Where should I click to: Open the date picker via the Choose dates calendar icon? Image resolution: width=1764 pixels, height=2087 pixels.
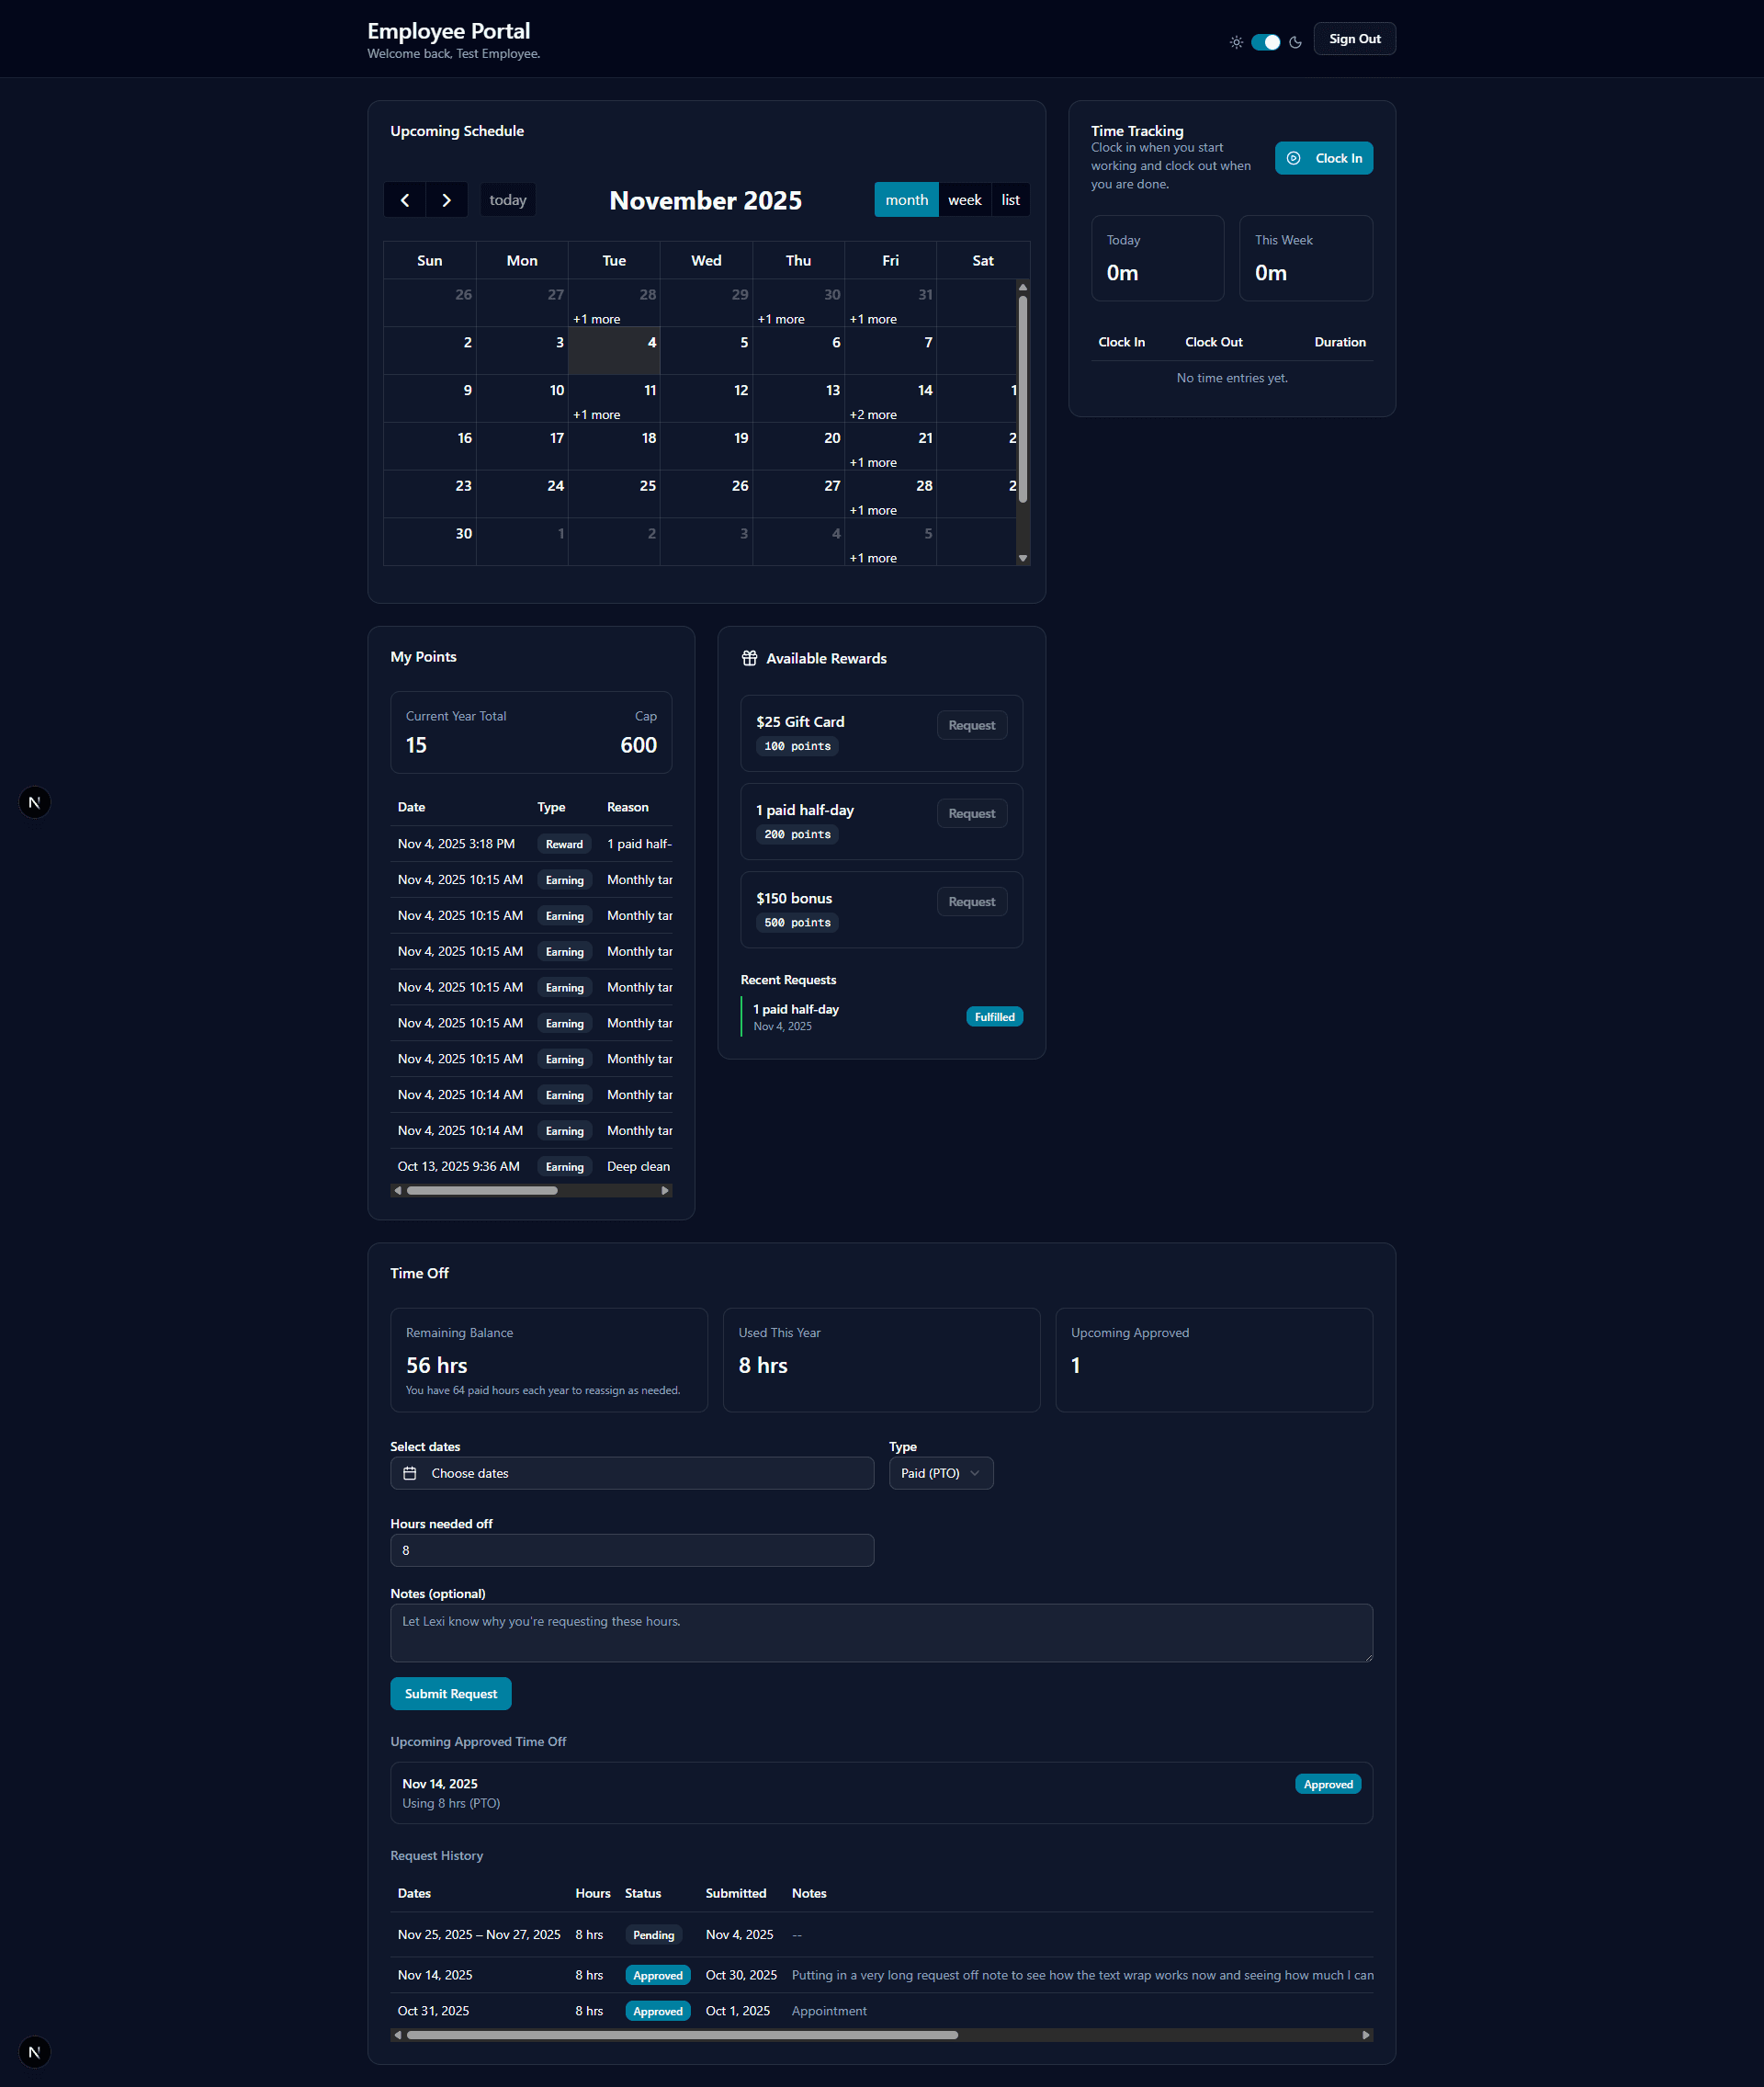(410, 1472)
